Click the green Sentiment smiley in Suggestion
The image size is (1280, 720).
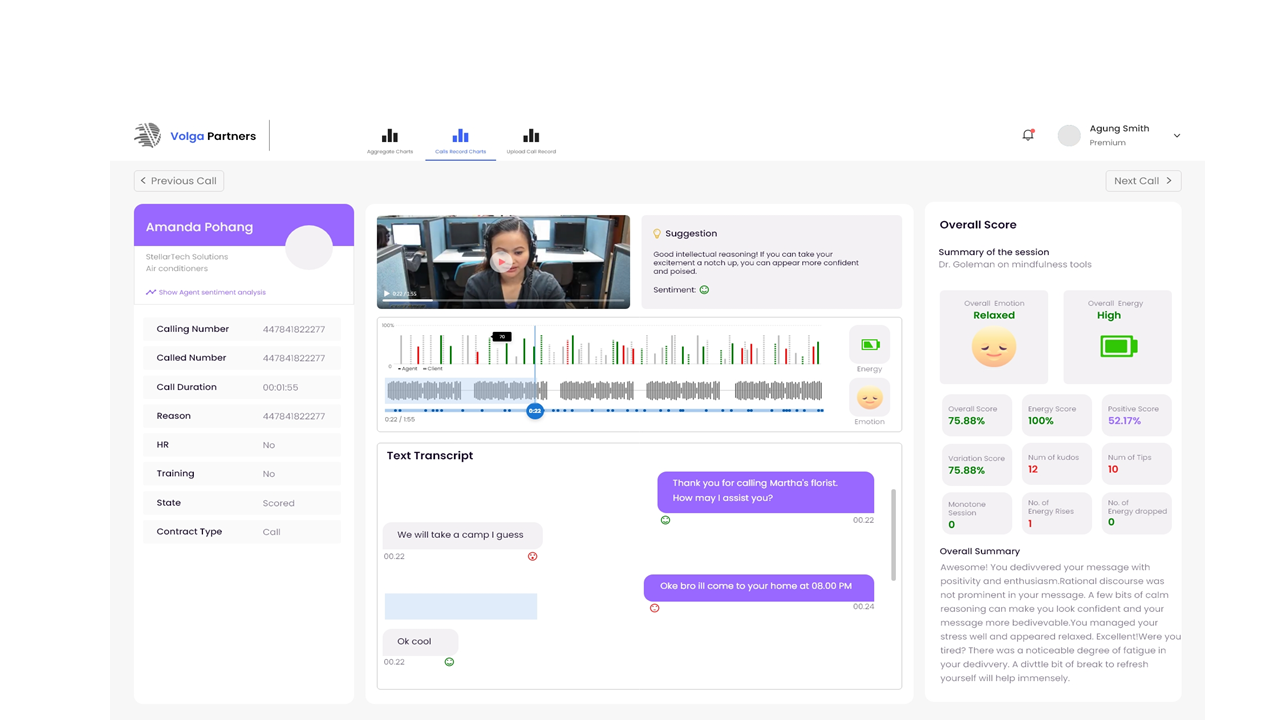(x=704, y=290)
